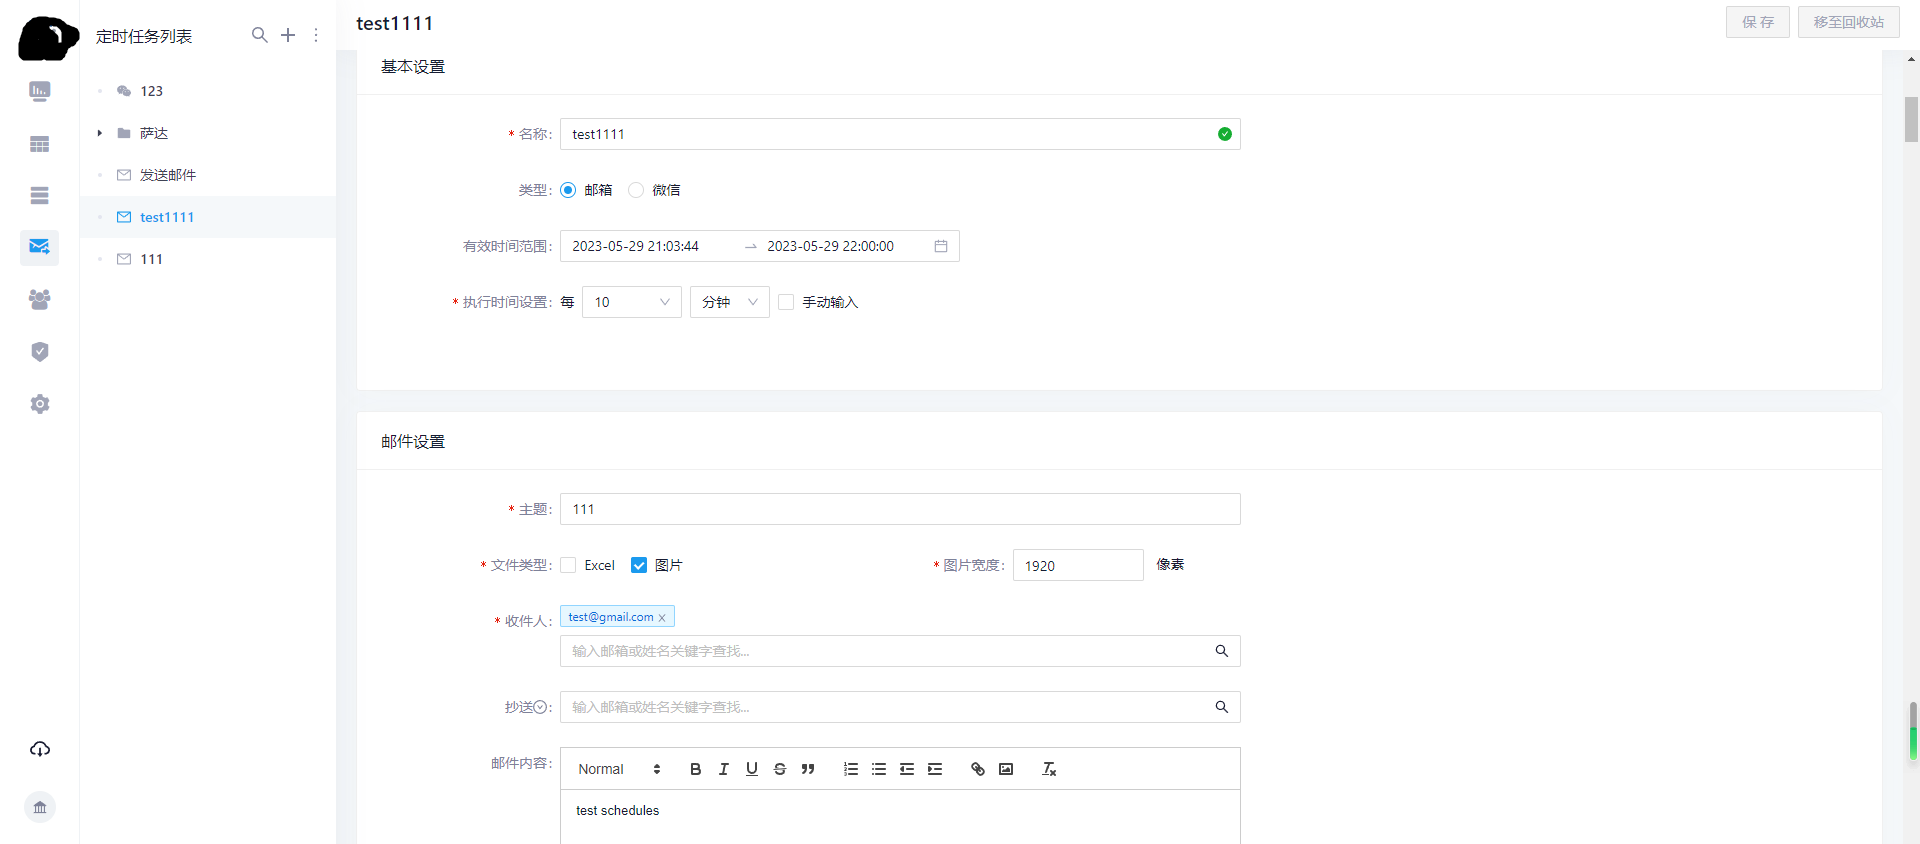This screenshot has height=844, width=1920.
Task: Insert link in mail editor
Action: 977,769
